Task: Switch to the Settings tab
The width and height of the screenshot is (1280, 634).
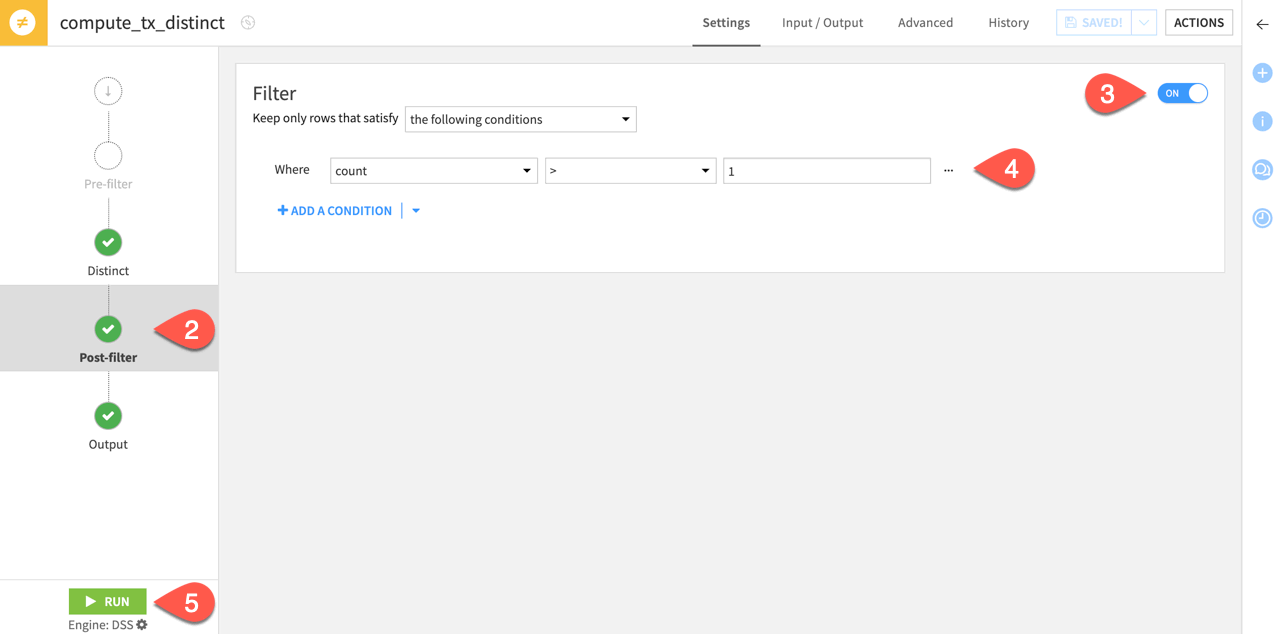Action: (726, 23)
